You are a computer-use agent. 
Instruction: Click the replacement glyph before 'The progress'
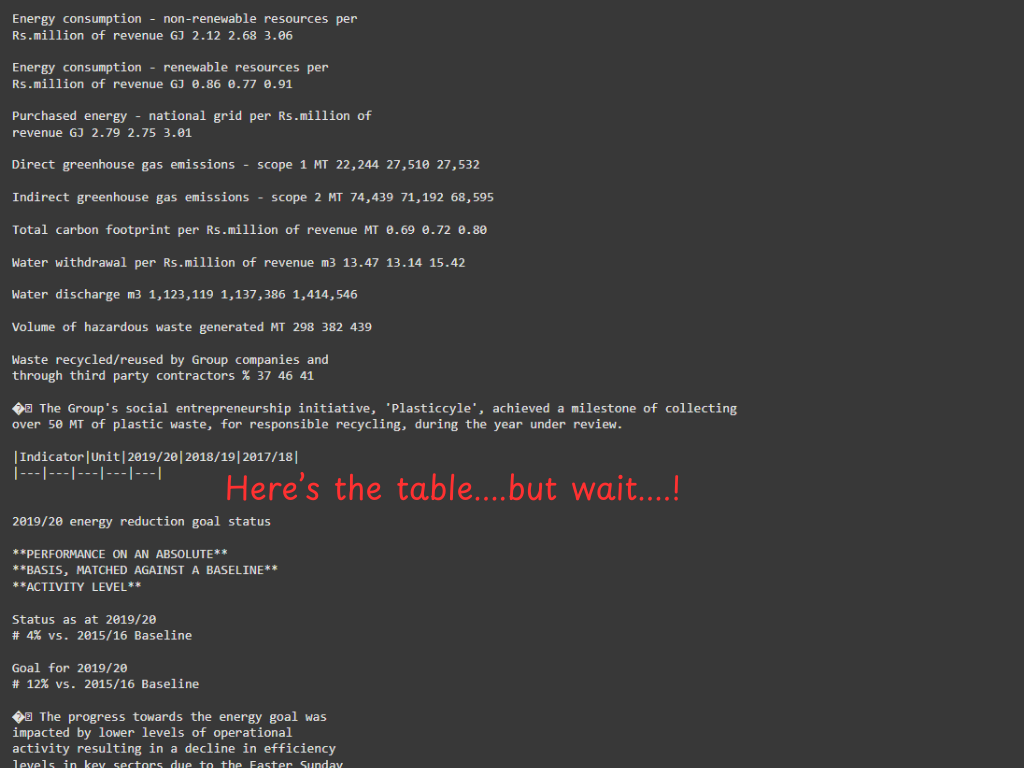(x=22, y=717)
